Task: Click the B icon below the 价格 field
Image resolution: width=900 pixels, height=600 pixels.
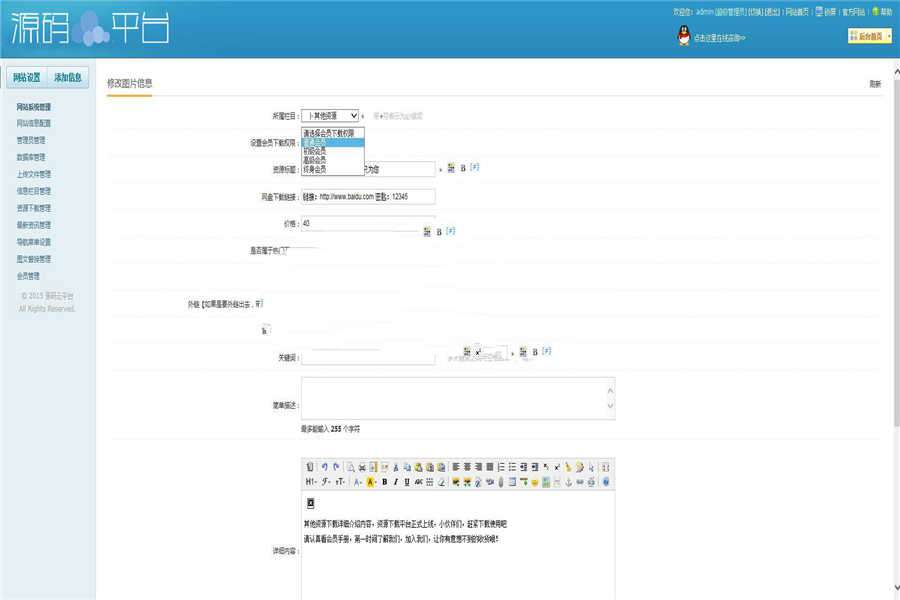Action: coord(439,232)
